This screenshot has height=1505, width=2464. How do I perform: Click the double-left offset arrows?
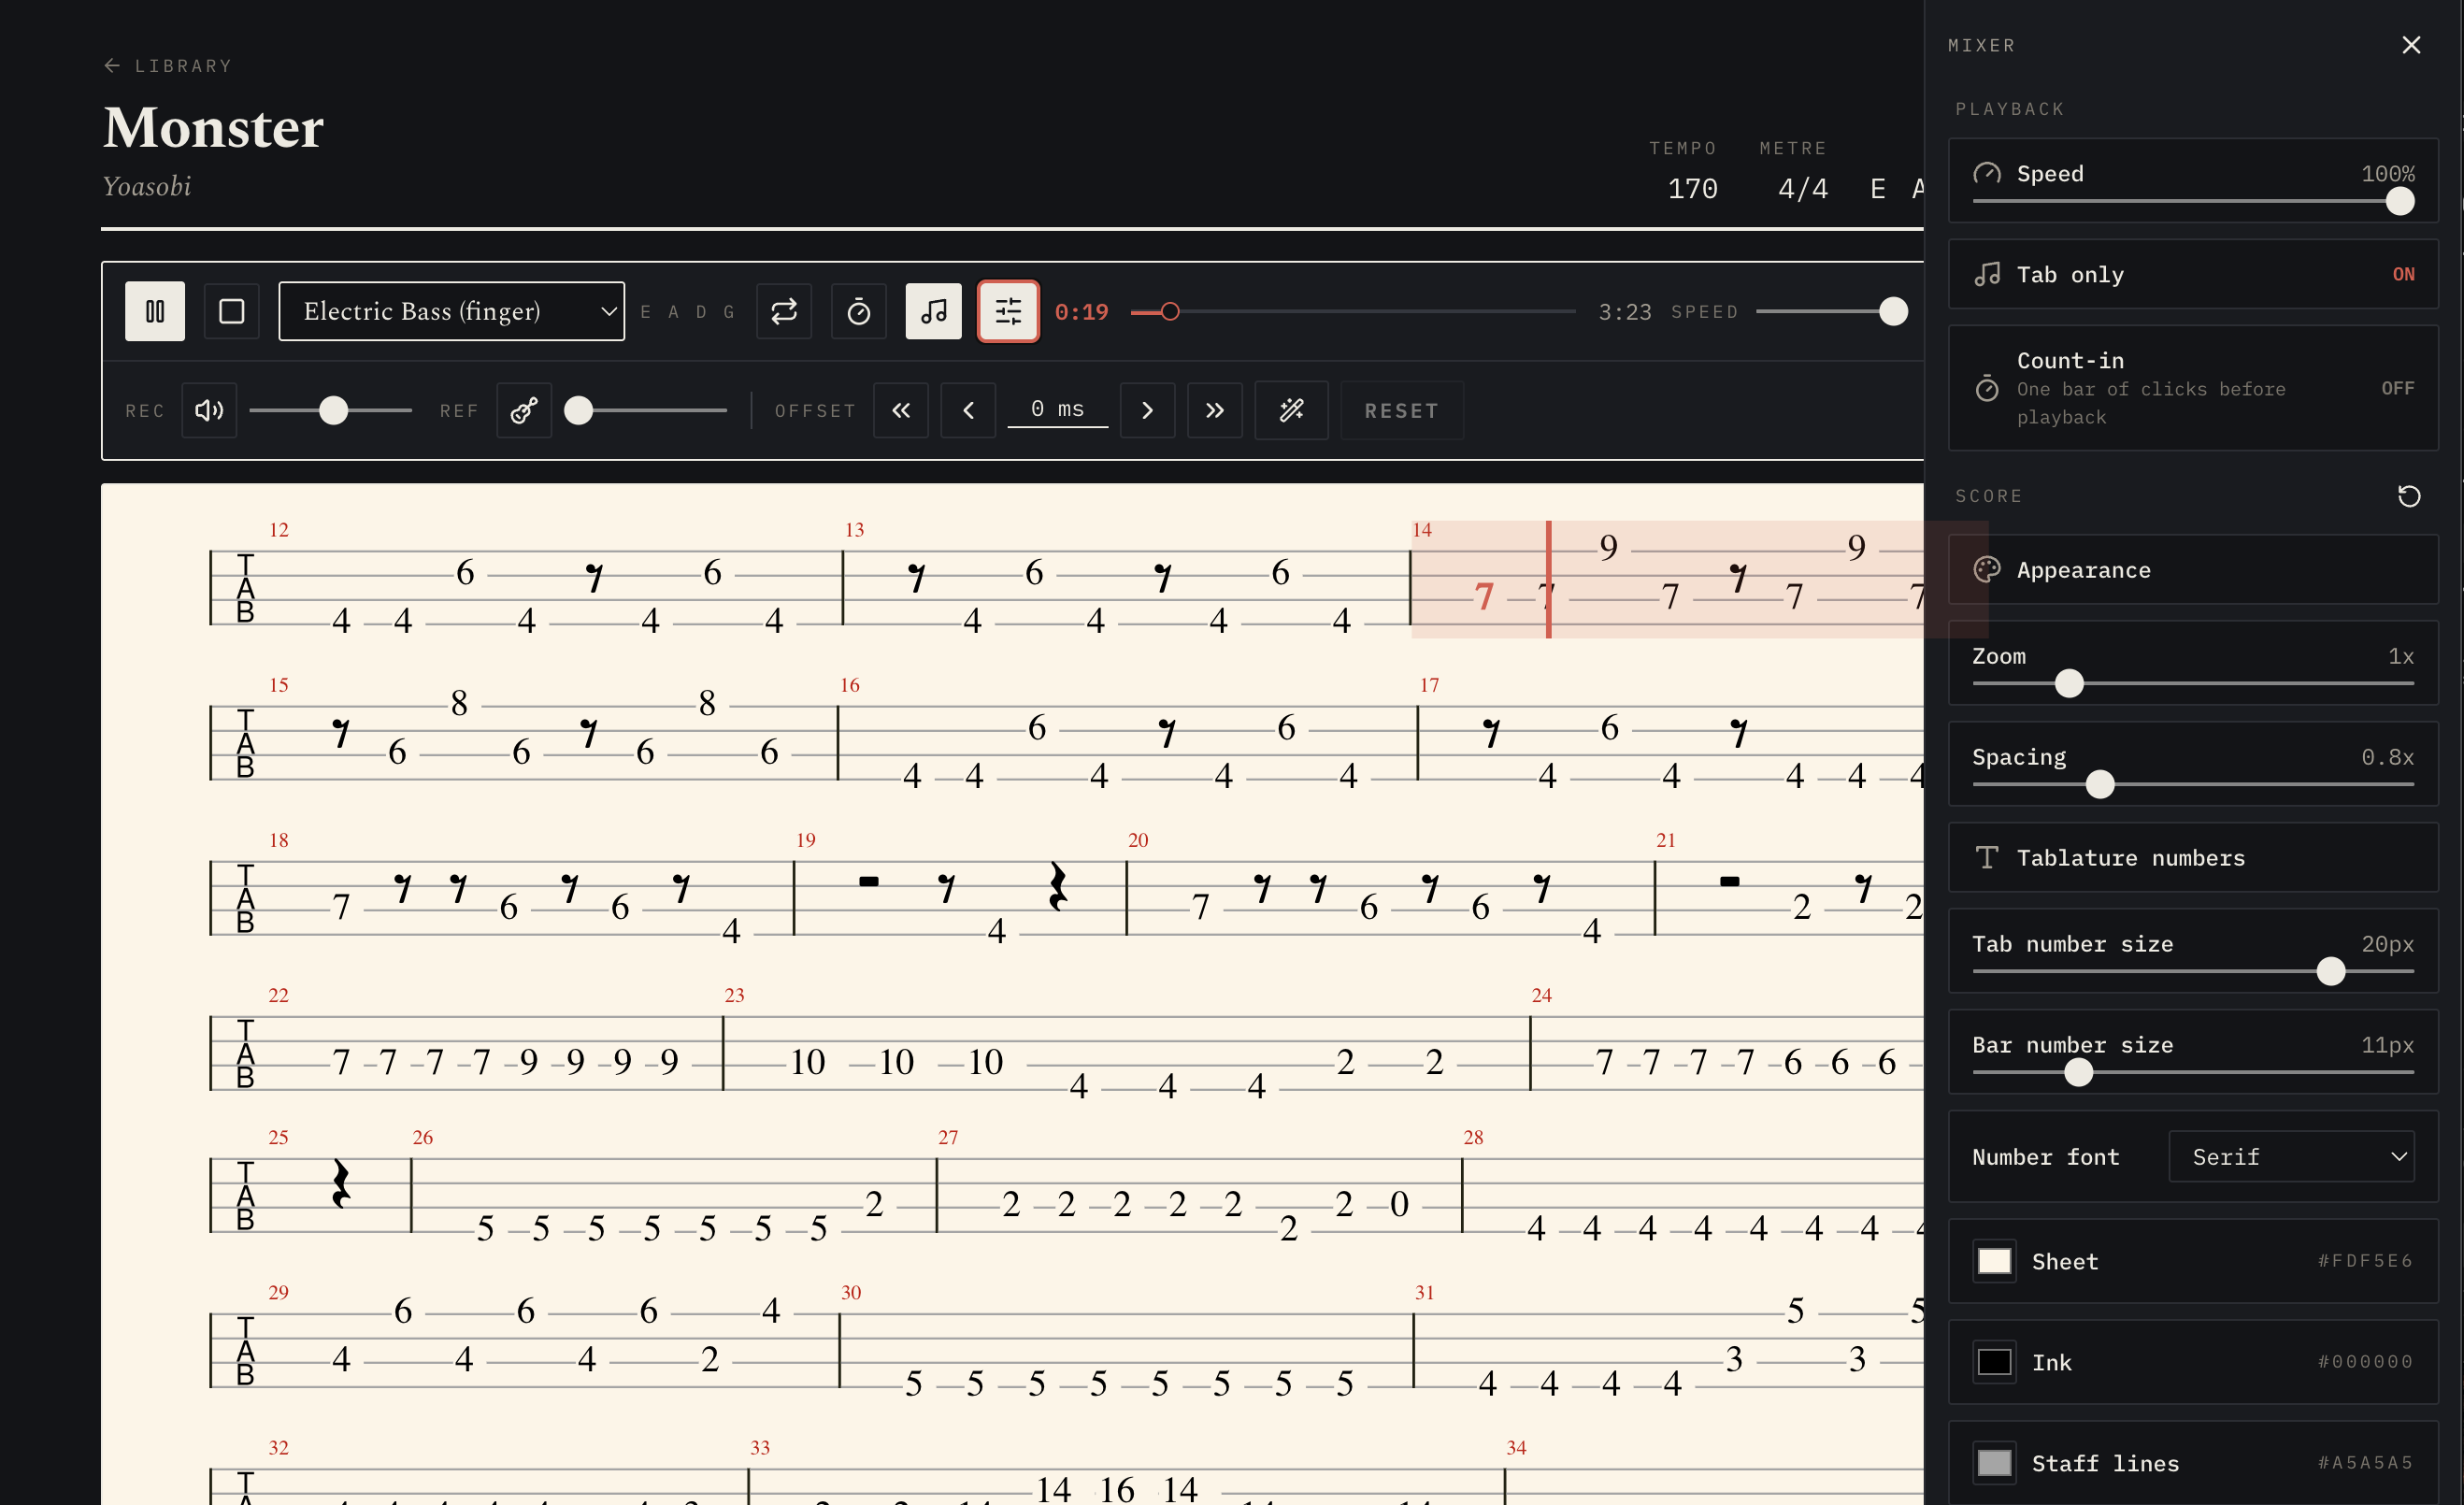901,410
